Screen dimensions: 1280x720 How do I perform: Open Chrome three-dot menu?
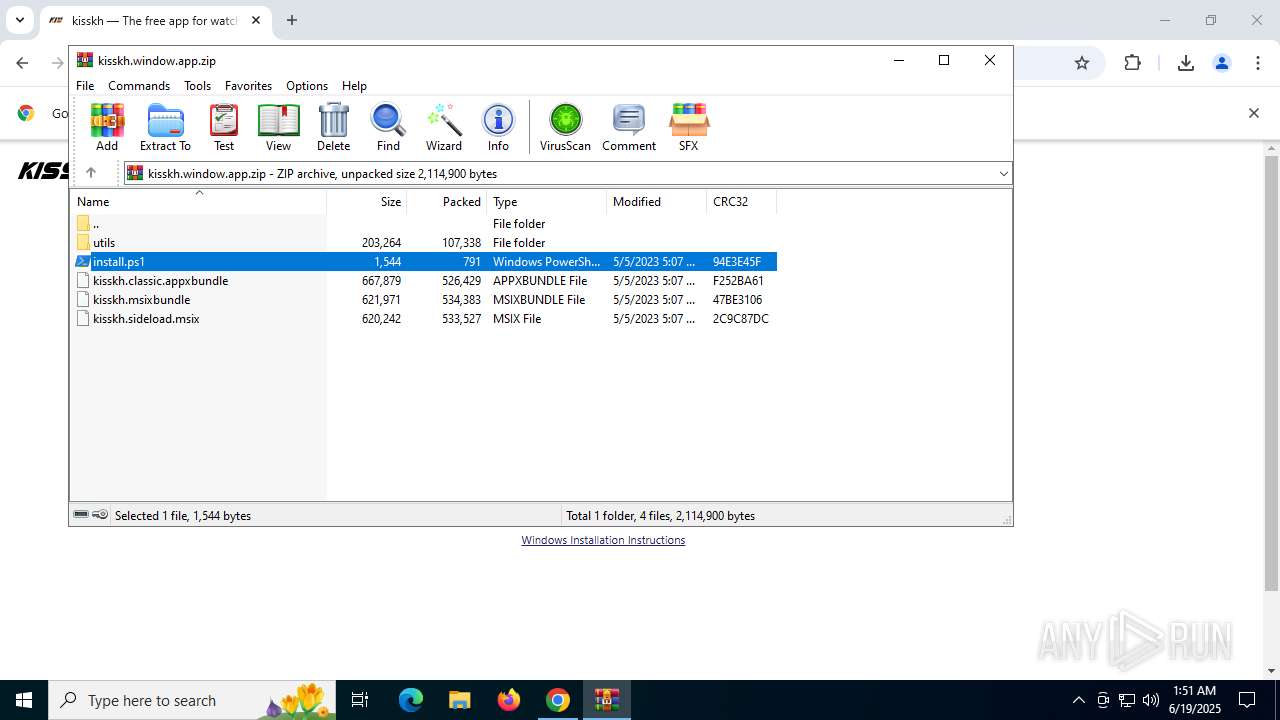1258,63
